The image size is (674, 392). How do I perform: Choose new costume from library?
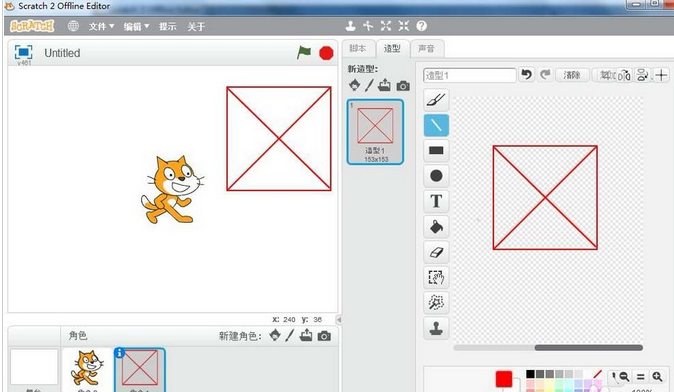(354, 85)
